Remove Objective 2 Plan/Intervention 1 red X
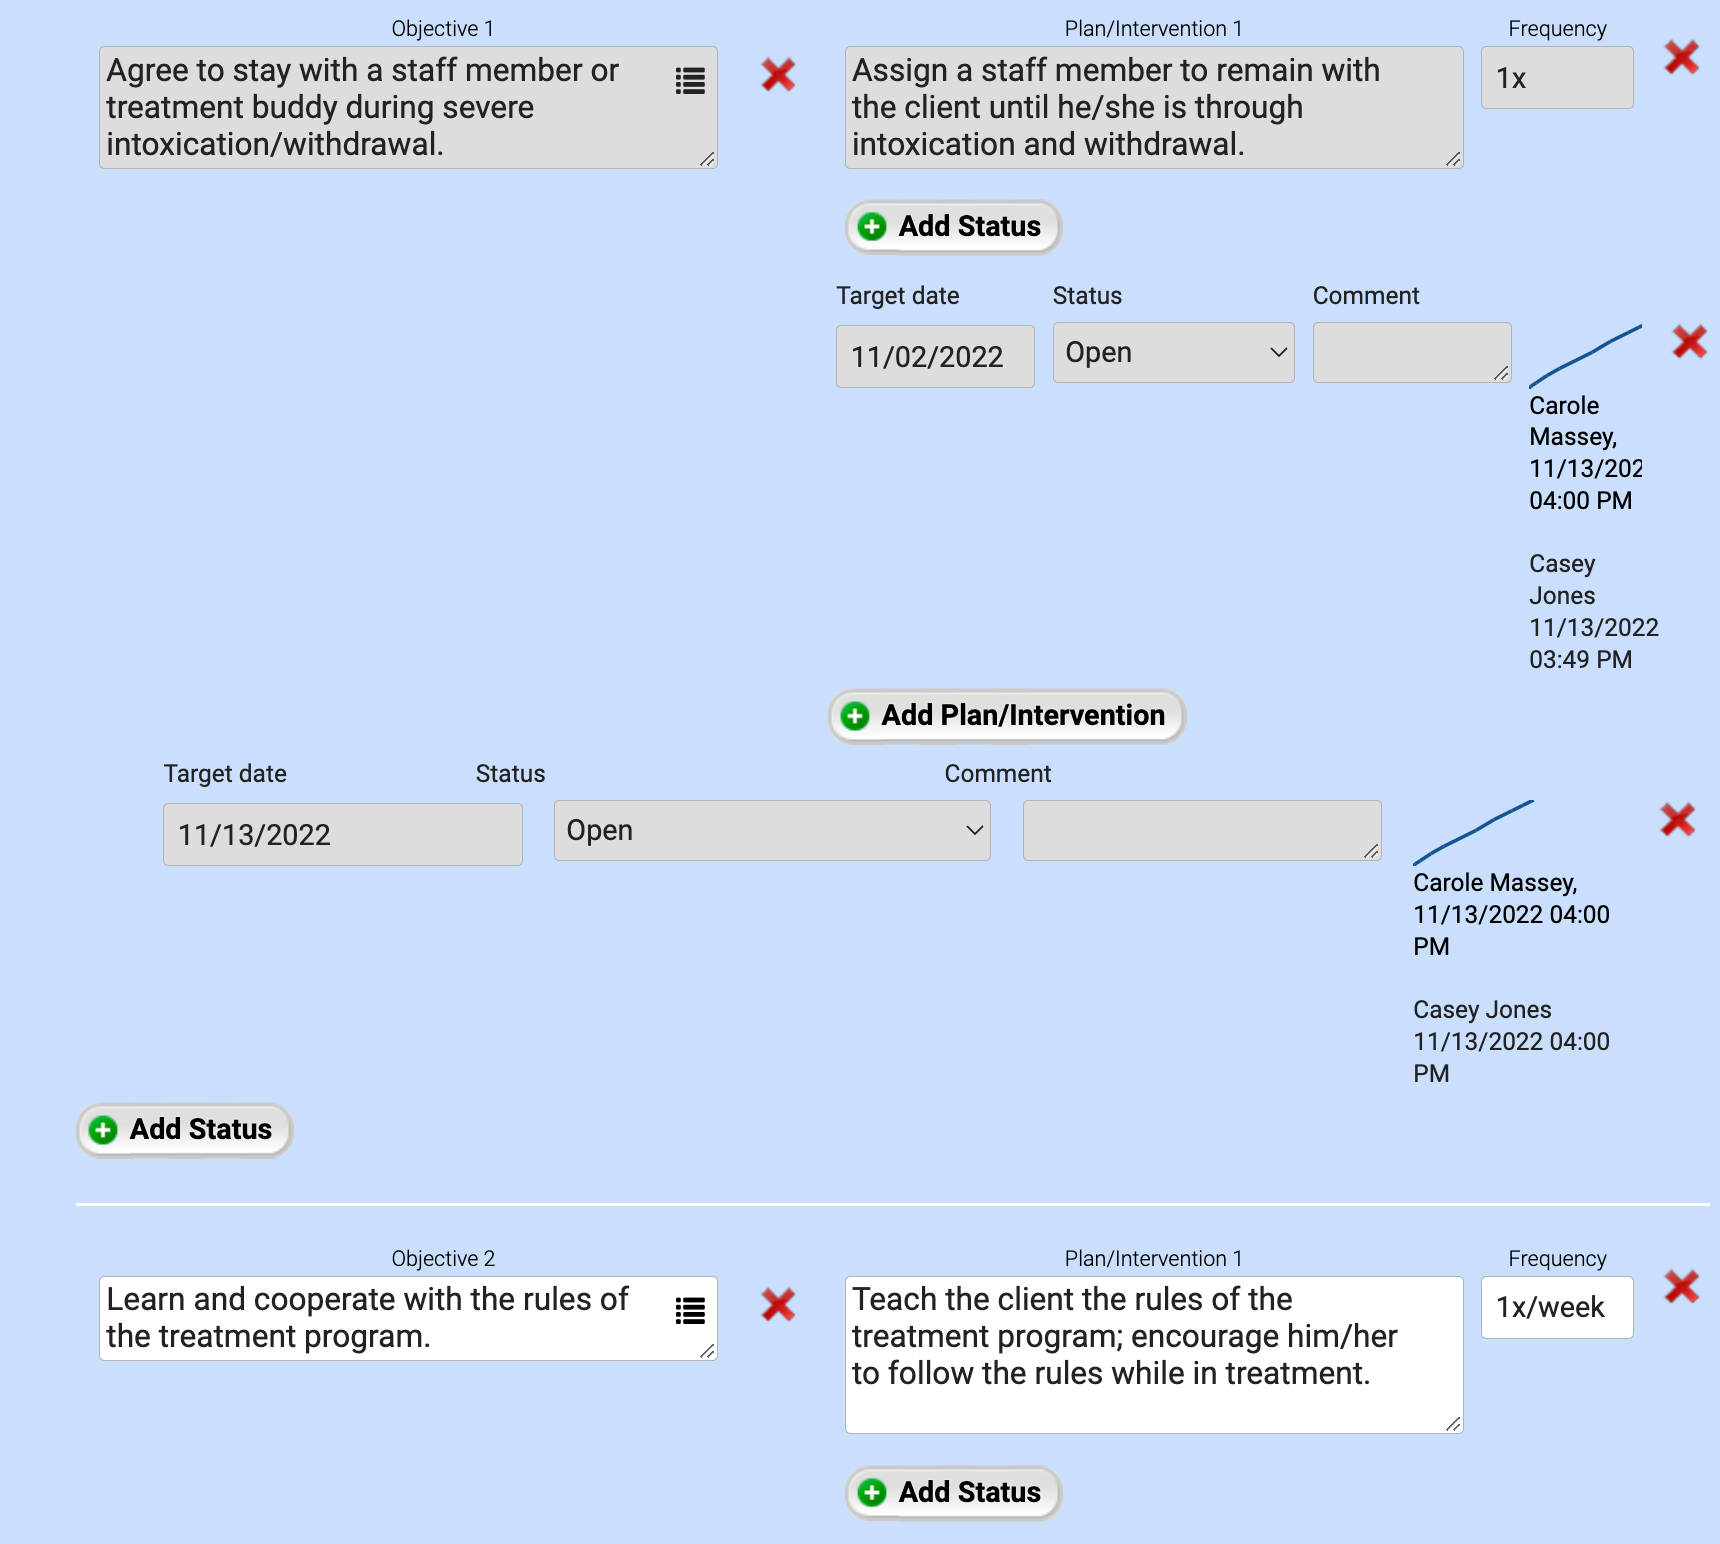 [x=1682, y=1286]
